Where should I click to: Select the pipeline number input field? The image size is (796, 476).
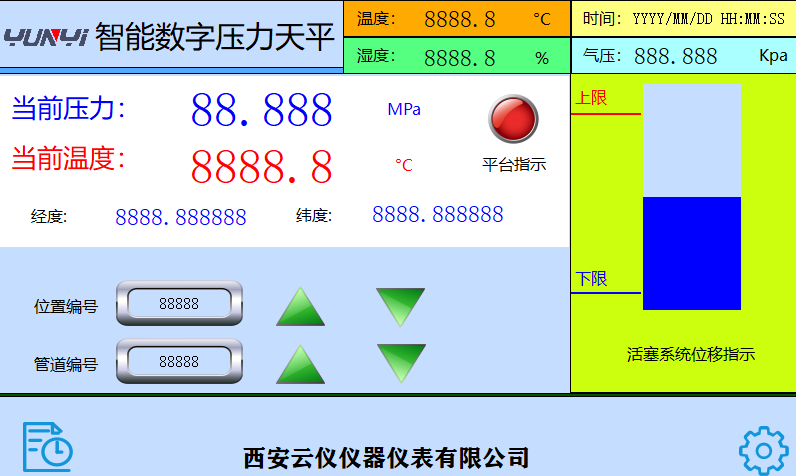(179, 361)
